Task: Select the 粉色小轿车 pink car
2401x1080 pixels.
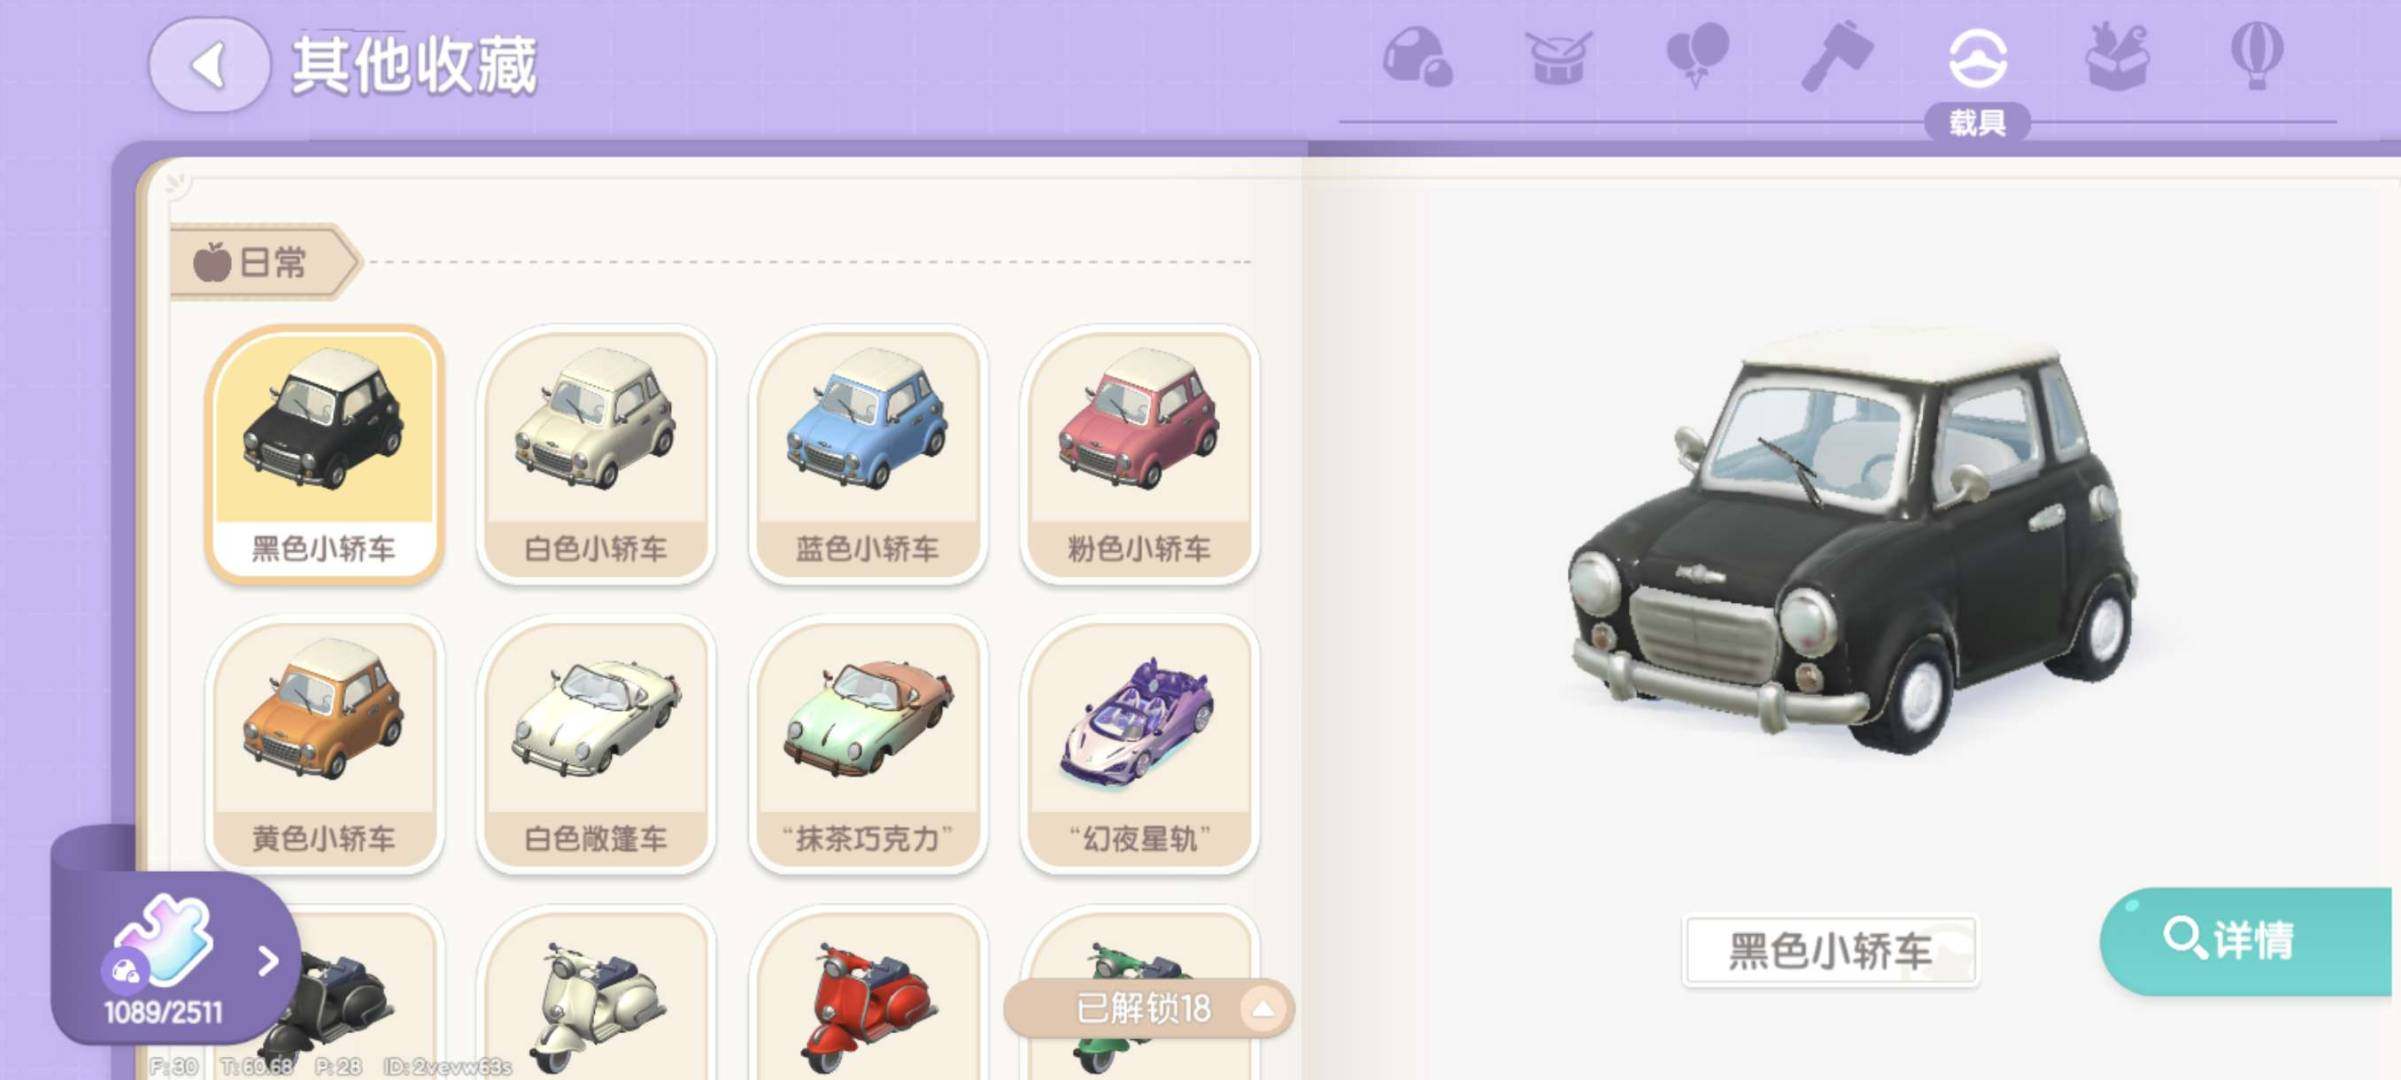Action: click(x=1140, y=455)
